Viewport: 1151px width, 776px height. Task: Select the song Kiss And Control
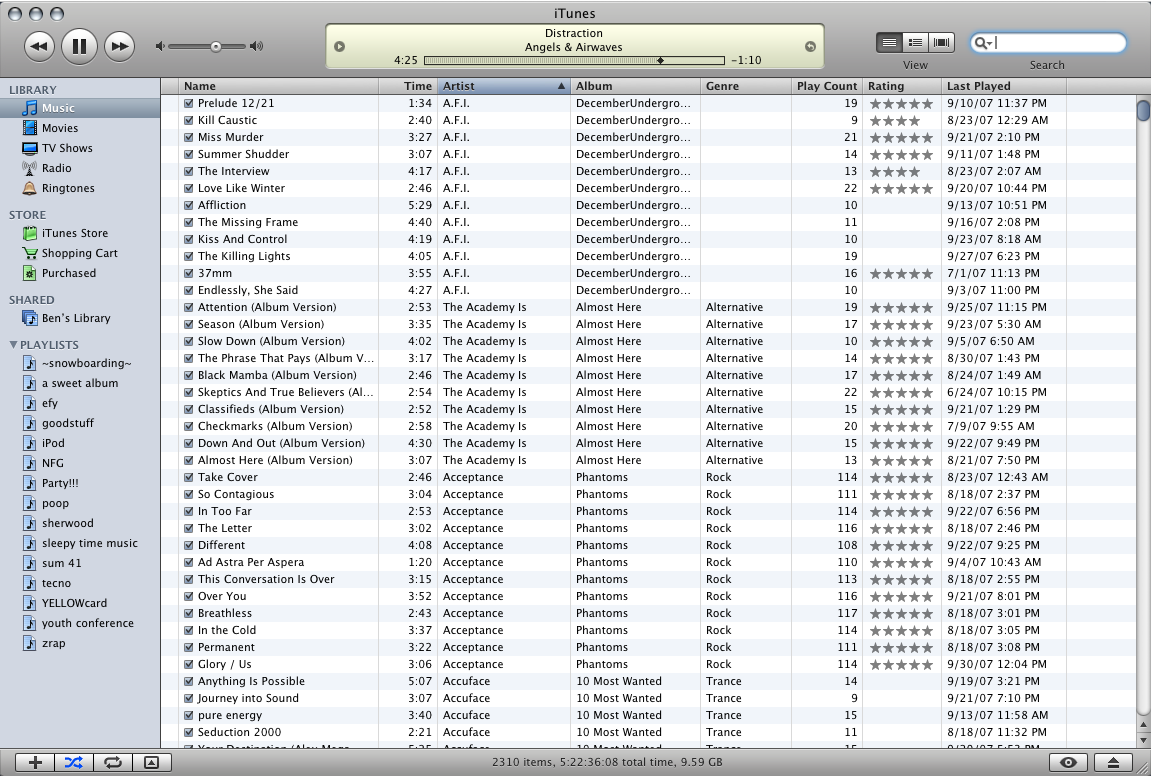point(242,239)
